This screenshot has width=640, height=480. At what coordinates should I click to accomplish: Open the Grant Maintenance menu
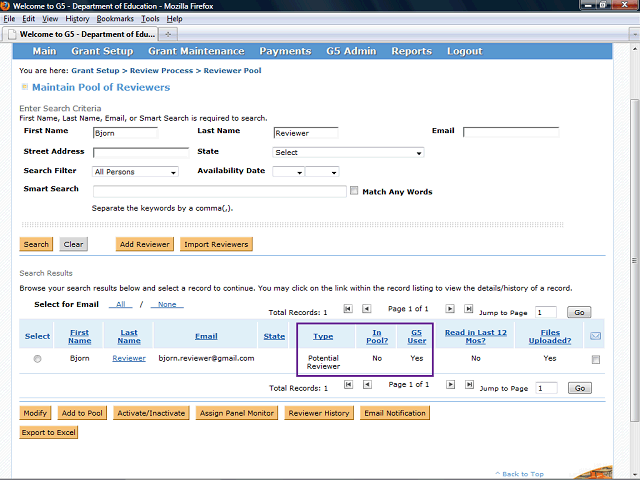click(196, 51)
